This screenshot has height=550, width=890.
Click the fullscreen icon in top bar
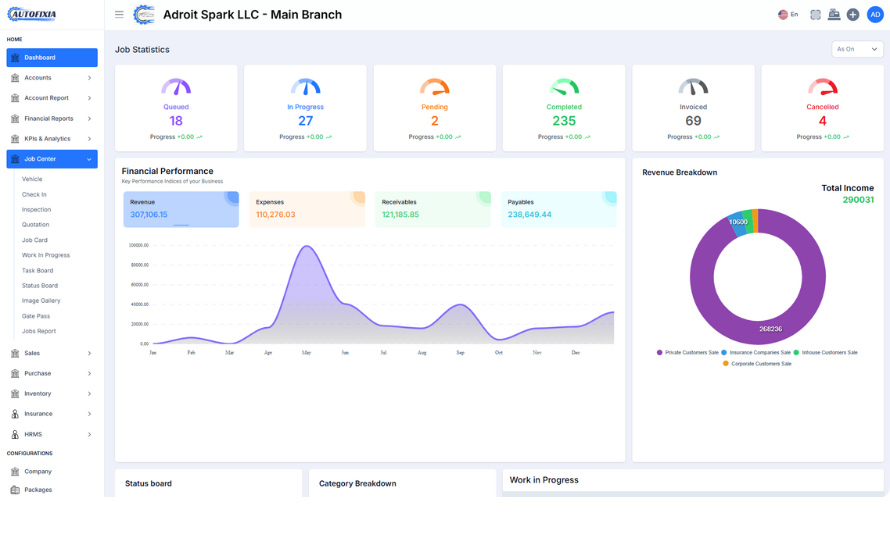click(x=815, y=15)
